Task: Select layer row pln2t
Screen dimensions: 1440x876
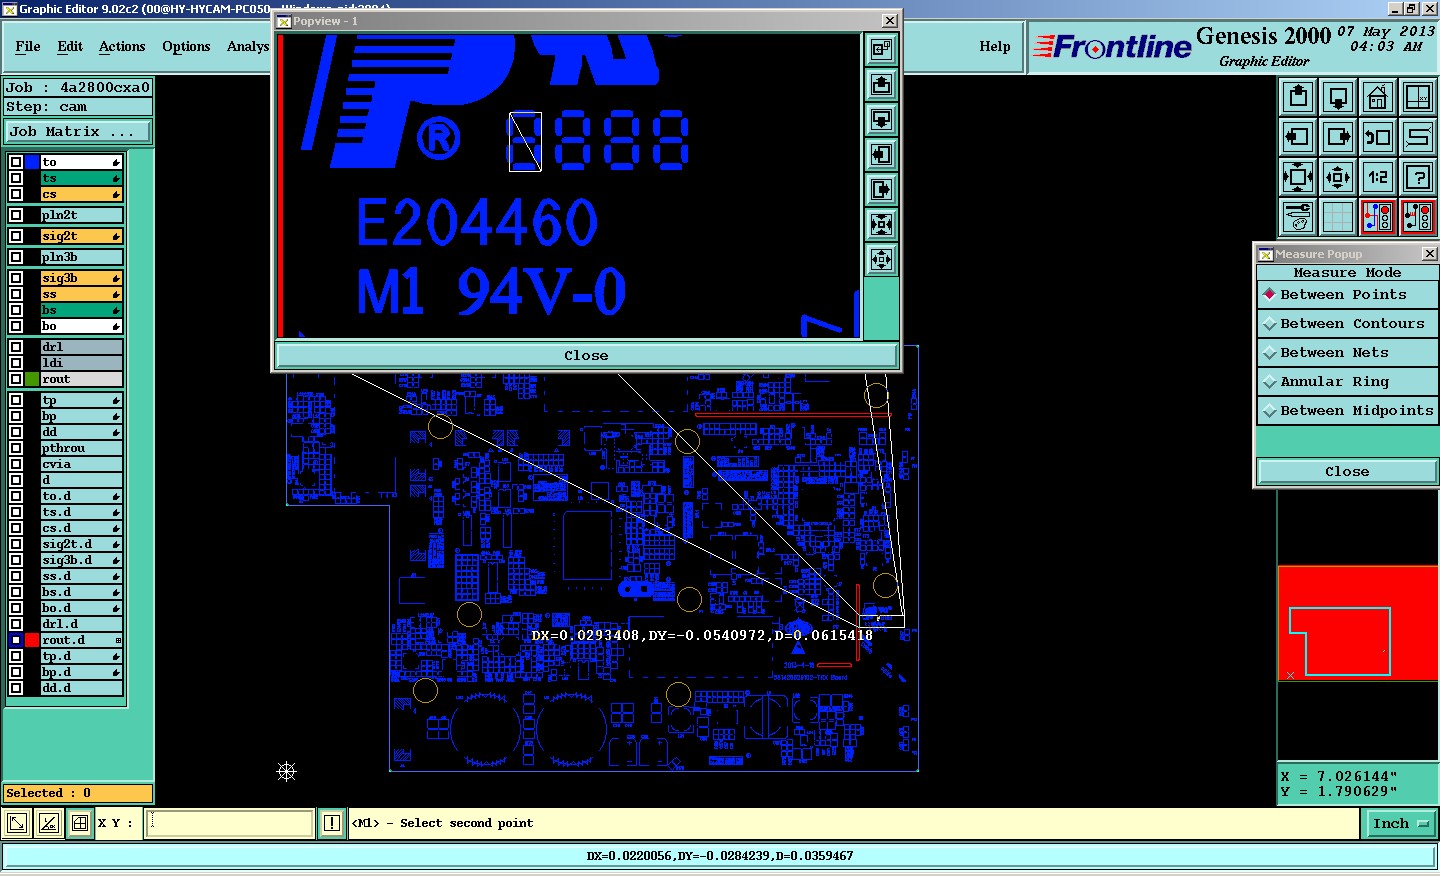Action: [81, 215]
